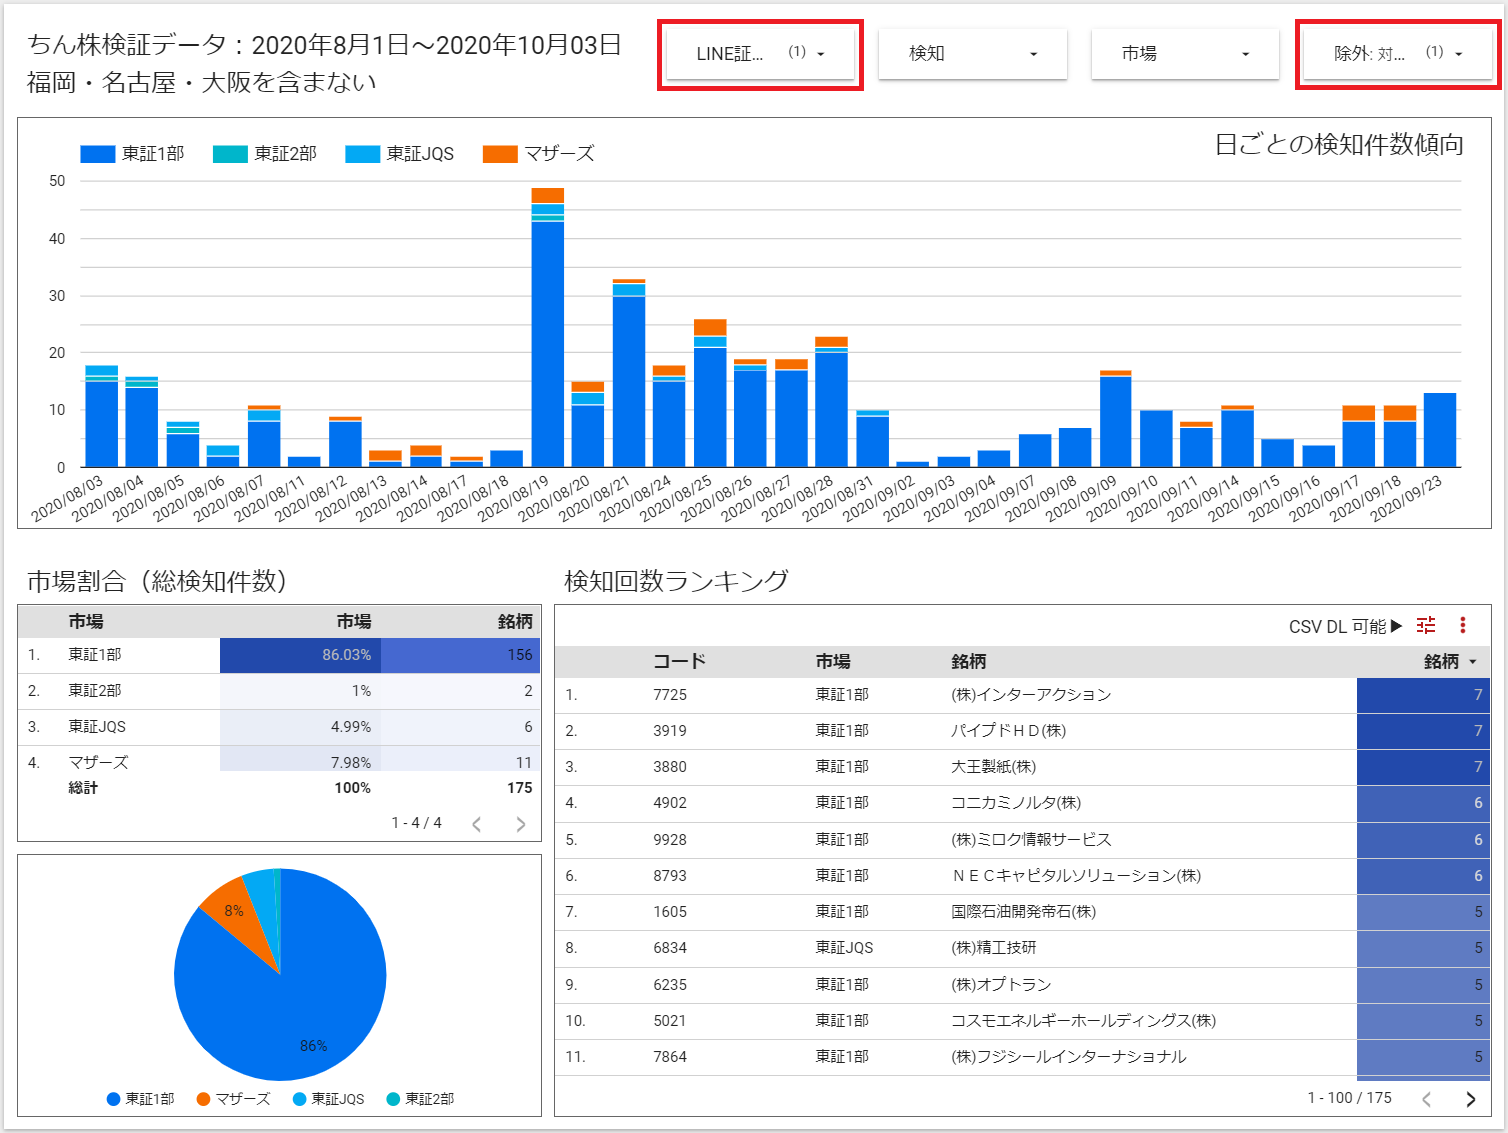Image resolution: width=1508 pixels, height=1133 pixels.
Task: Toggle マザーズ series in bar chart legend
Action: tap(539, 154)
